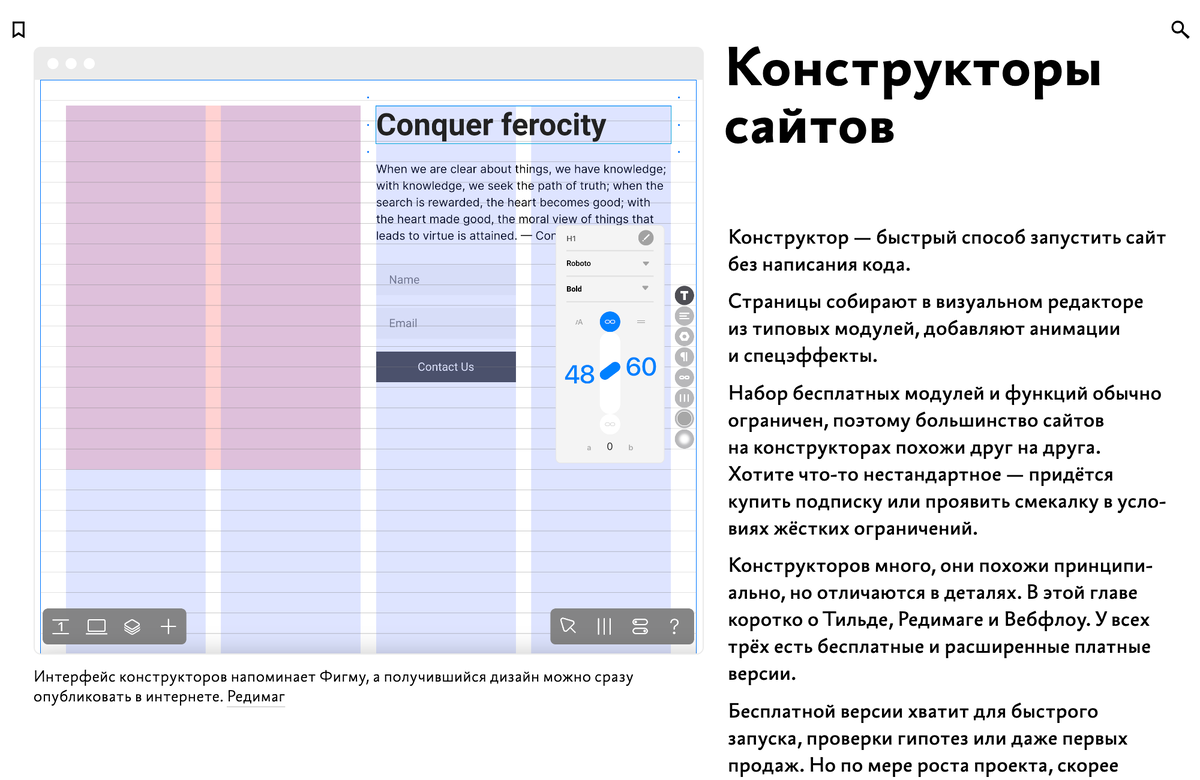The height and width of the screenshot is (780, 1200).
Task: Click the plus add-widget icon
Action: 168,627
